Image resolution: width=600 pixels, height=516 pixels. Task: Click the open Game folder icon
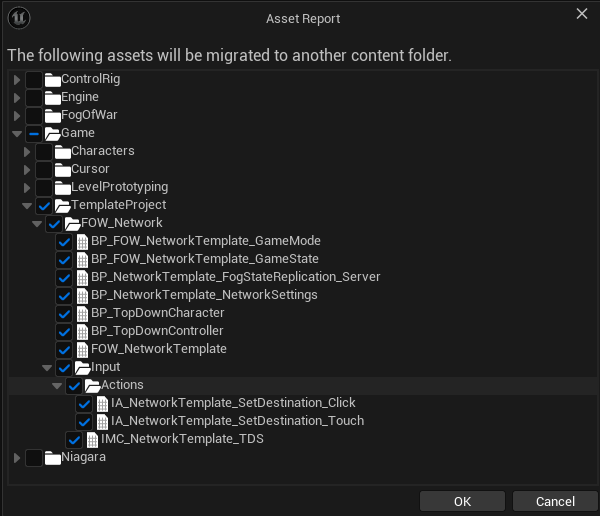[52, 134]
